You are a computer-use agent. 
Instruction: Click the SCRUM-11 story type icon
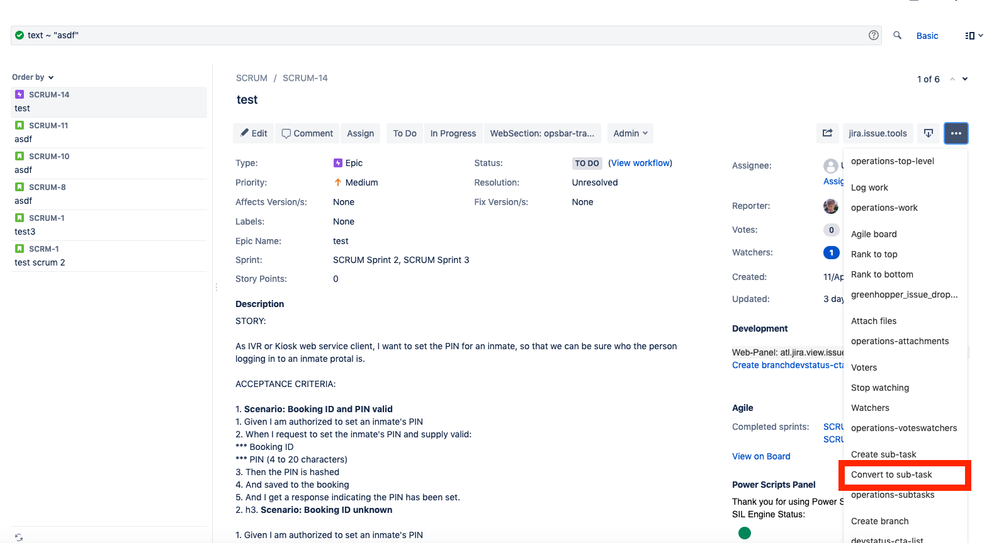(x=20, y=125)
